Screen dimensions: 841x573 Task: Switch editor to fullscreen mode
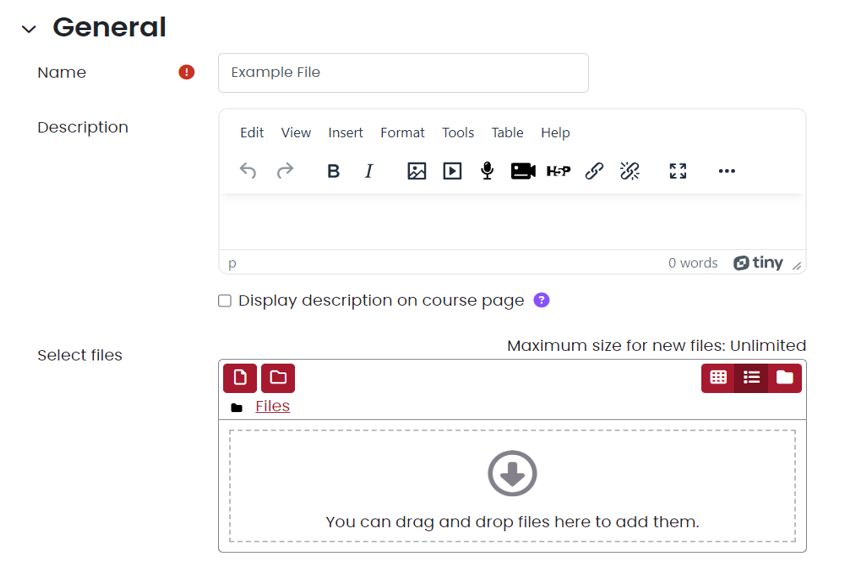[x=678, y=171]
